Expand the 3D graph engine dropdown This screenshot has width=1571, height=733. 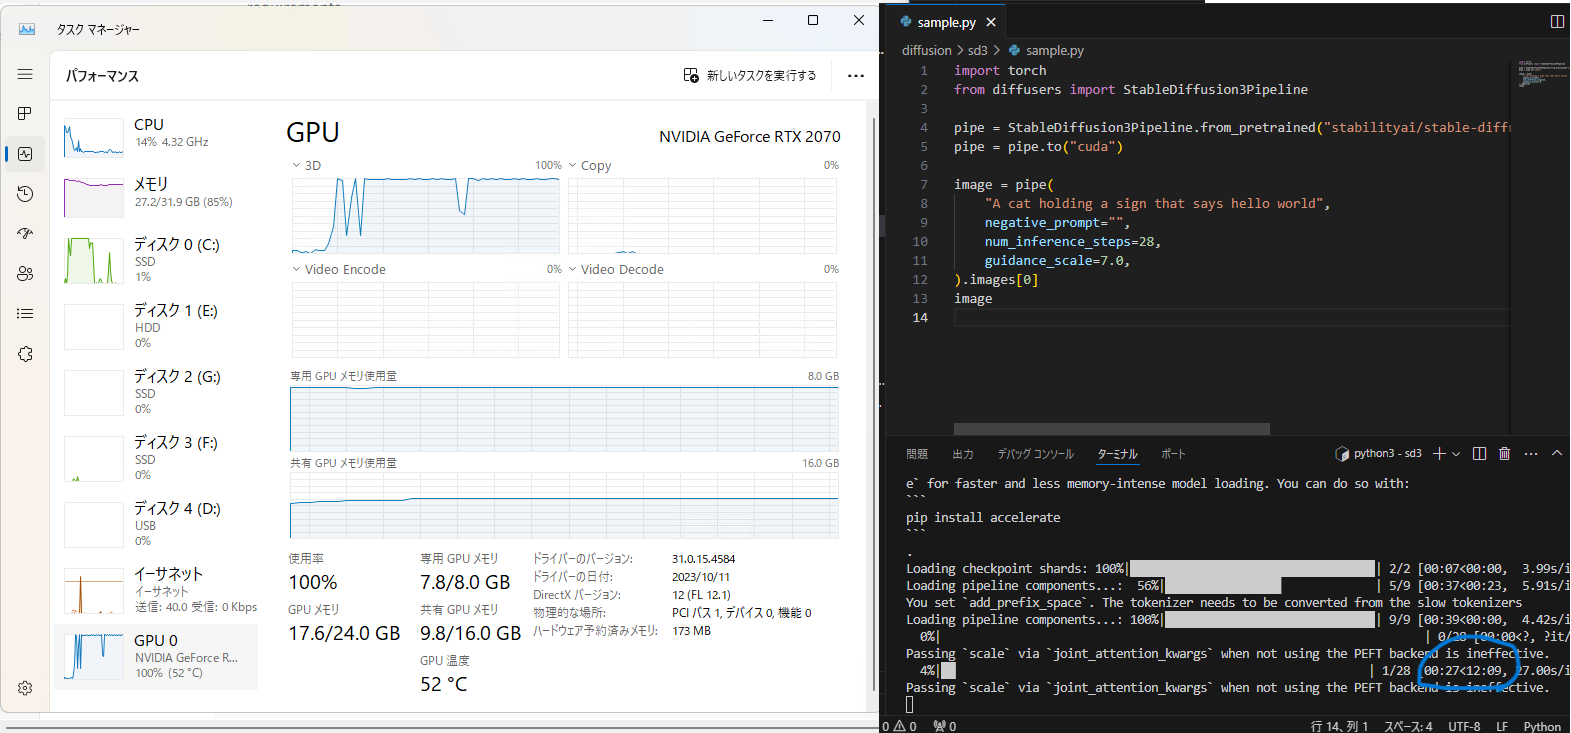[296, 165]
